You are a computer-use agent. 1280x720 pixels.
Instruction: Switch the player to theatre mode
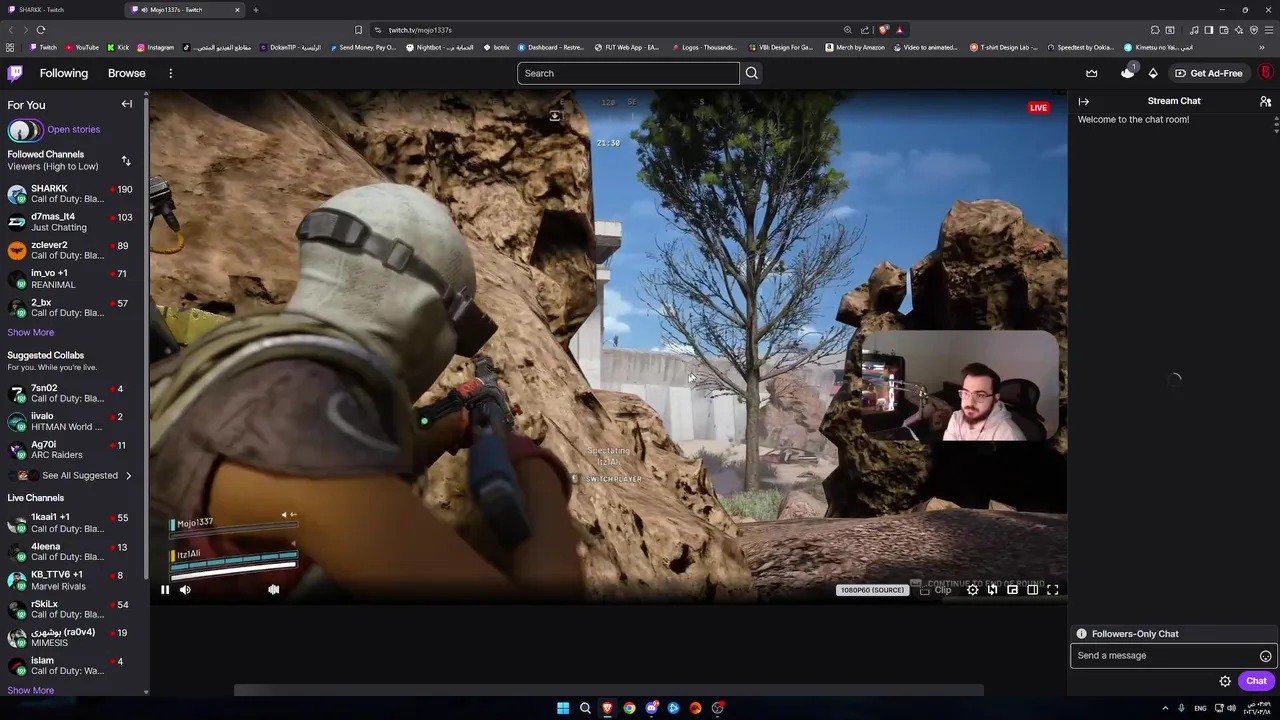(1032, 590)
